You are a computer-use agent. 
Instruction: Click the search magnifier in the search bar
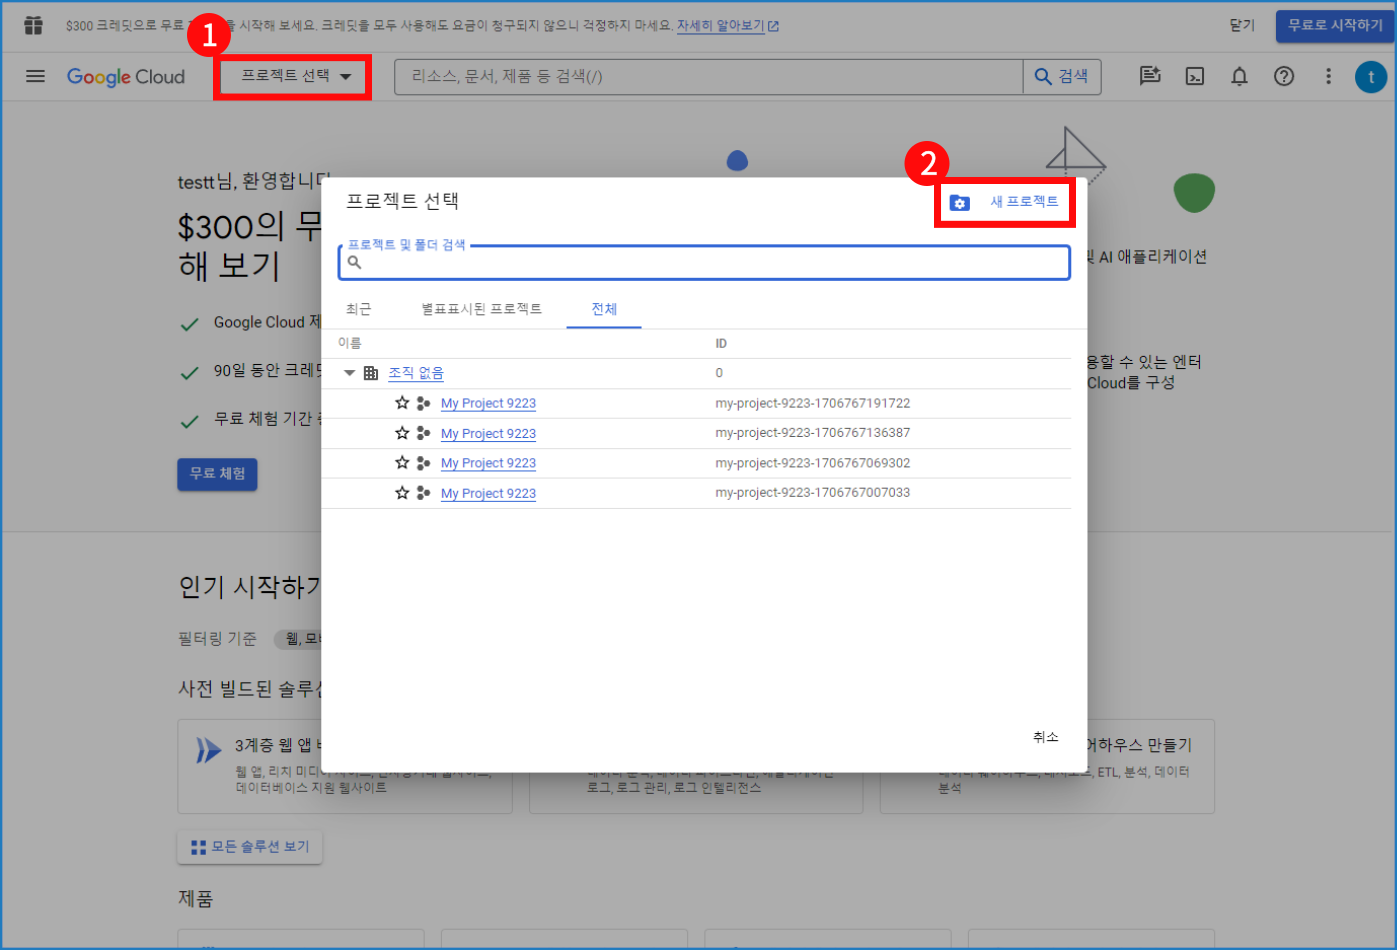point(1042,76)
